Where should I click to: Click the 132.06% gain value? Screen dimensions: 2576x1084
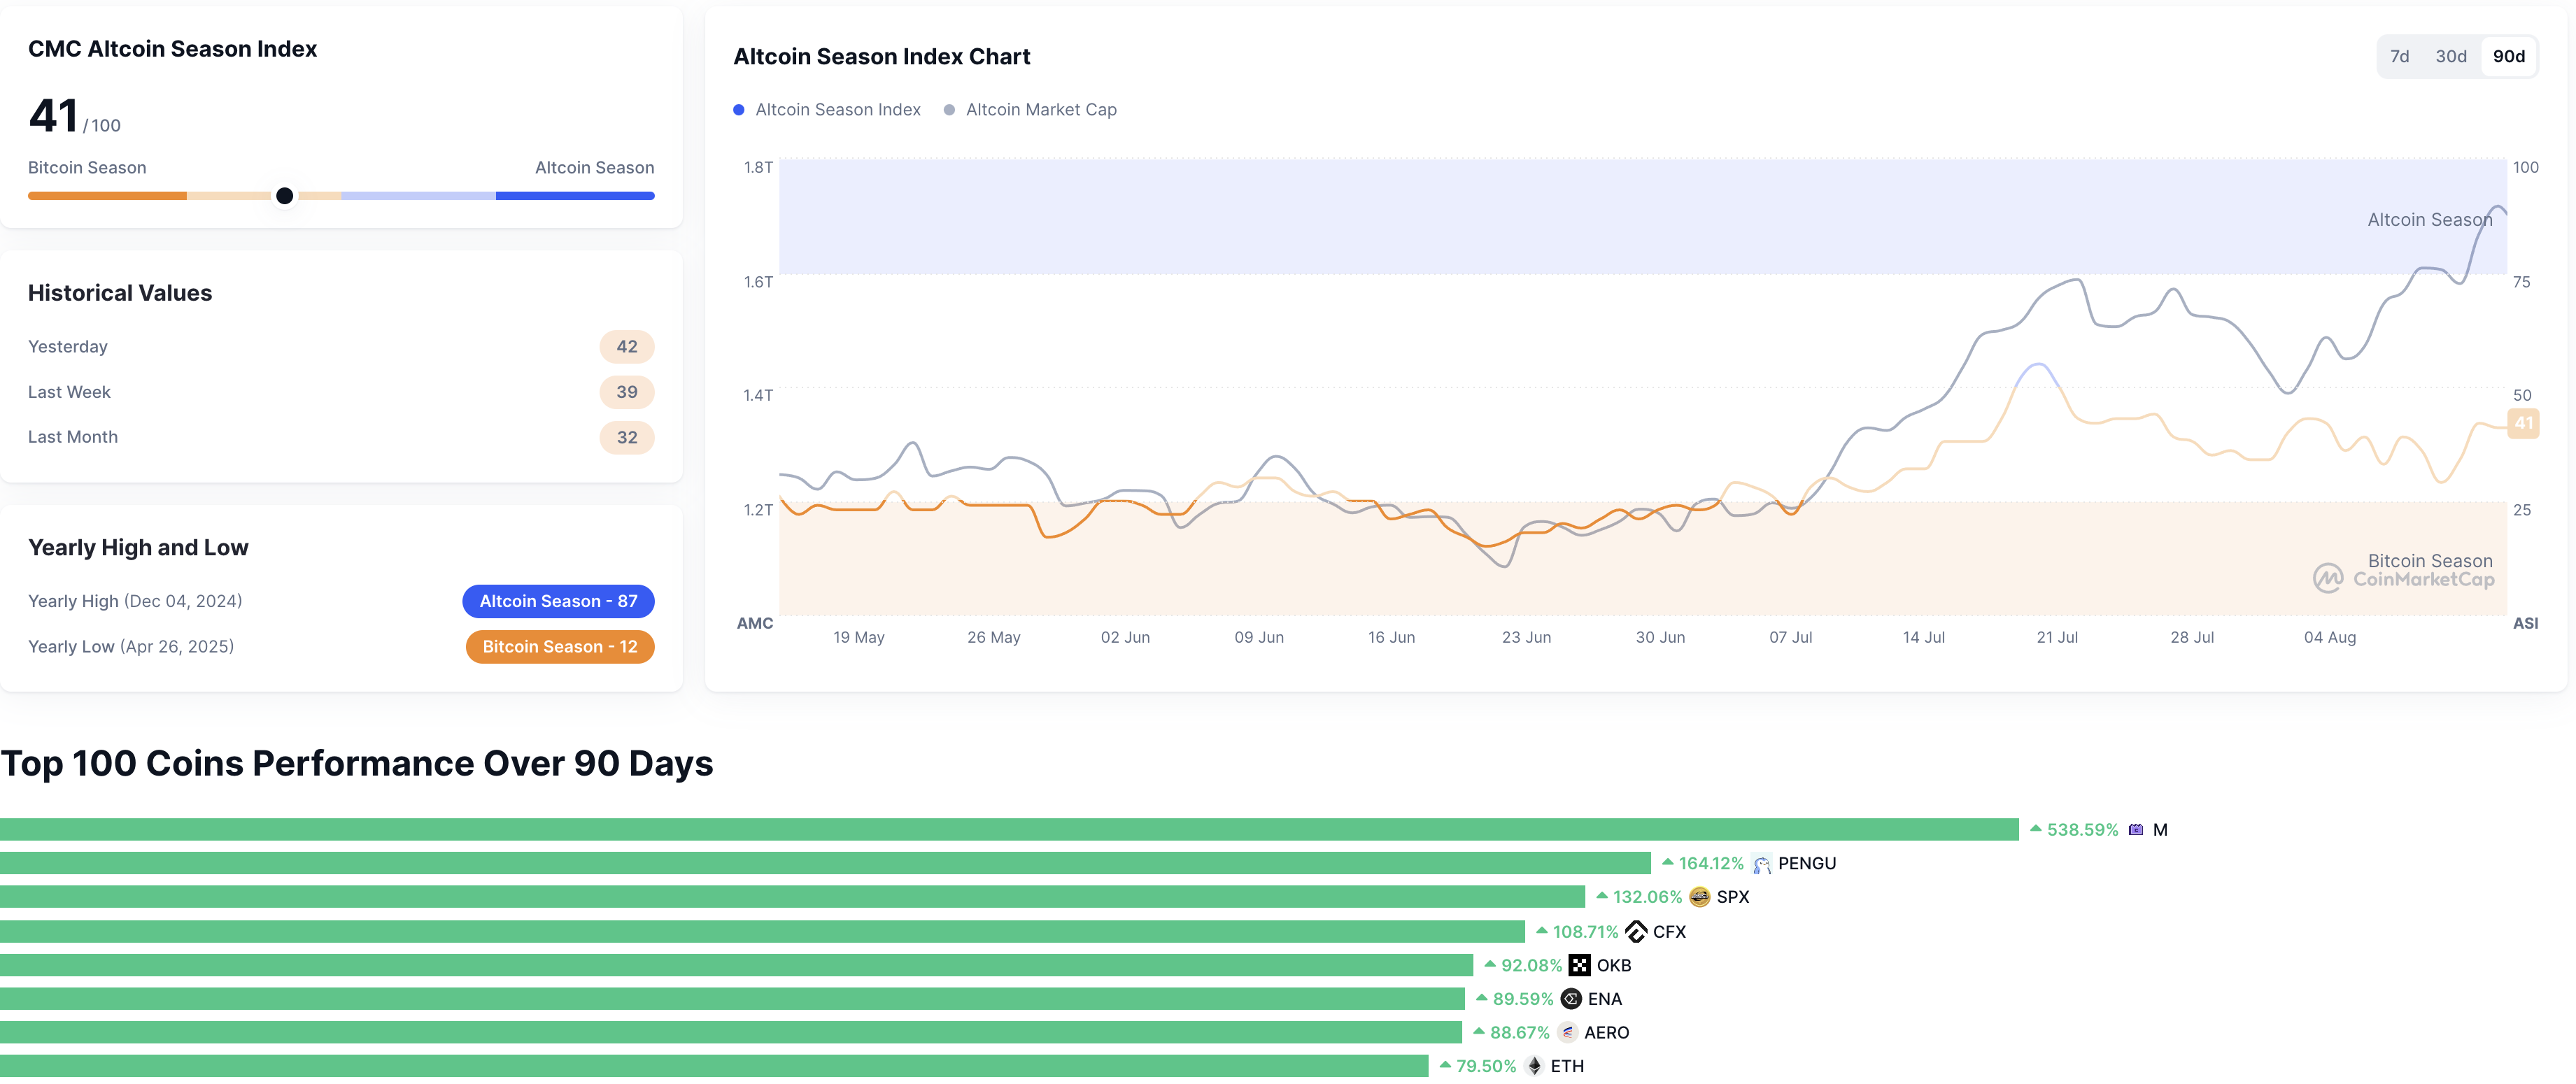coord(1647,897)
